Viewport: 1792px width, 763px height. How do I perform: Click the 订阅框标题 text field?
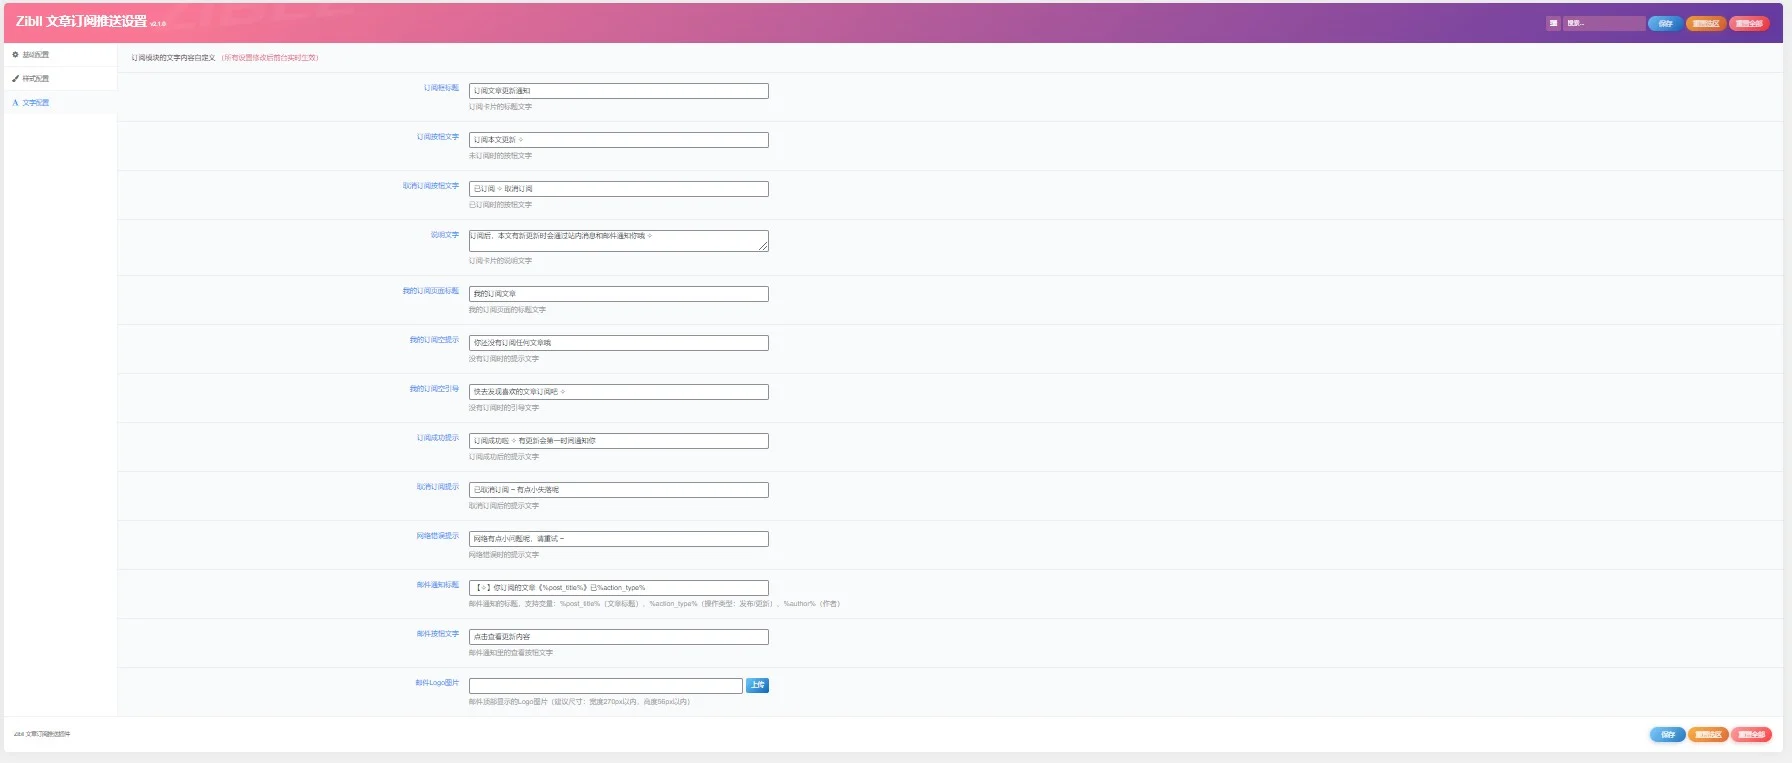point(618,91)
